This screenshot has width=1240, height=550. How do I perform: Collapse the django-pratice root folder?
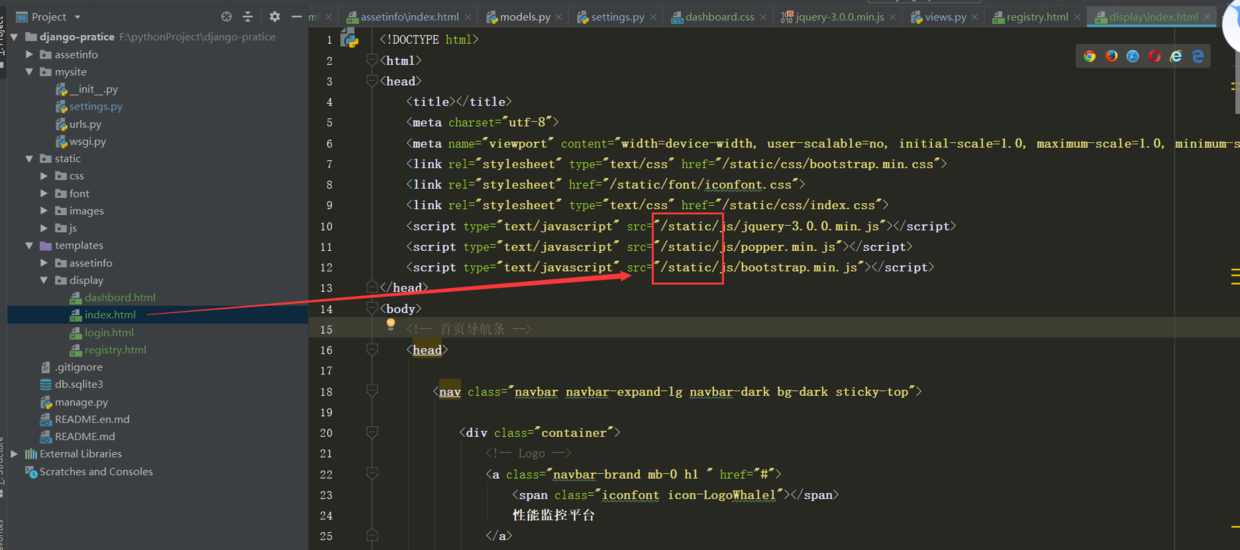[x=16, y=37]
